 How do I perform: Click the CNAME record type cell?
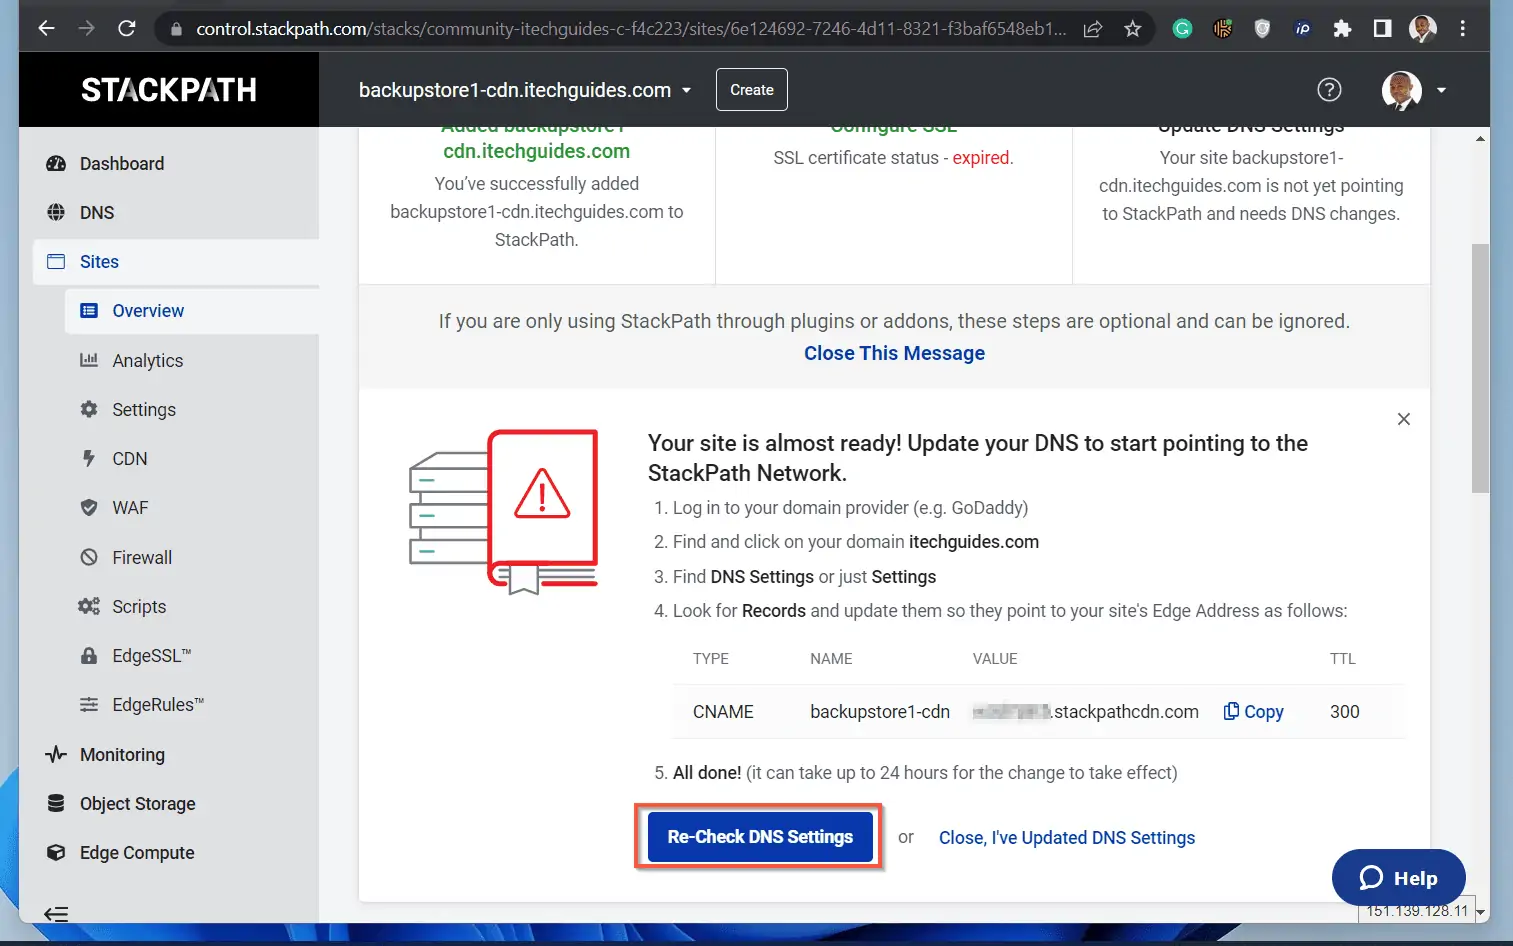pyautogui.click(x=723, y=712)
